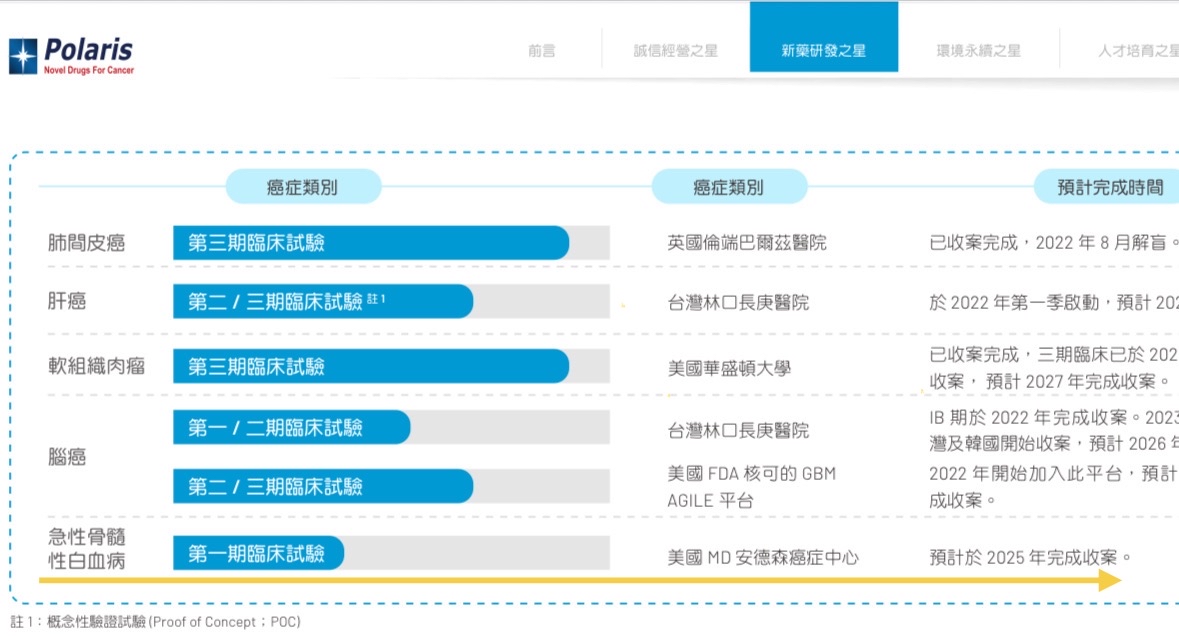Click the 腦癌 第二/三期臨床試驗 progress bar
The height and width of the screenshot is (641, 1179).
click(x=323, y=487)
